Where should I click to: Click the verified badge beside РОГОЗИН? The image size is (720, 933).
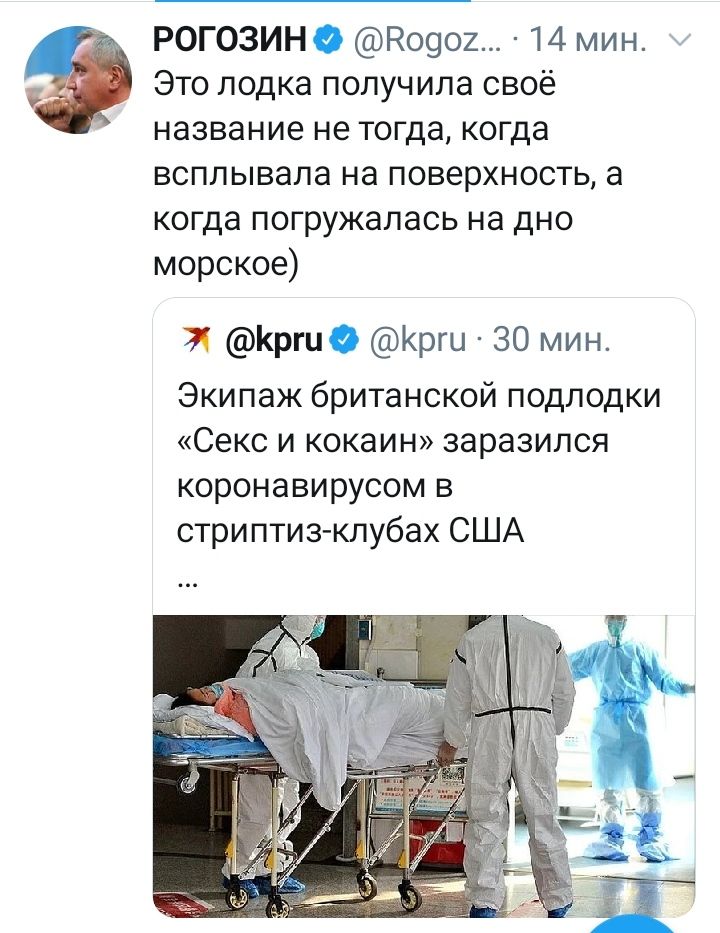pyautogui.click(x=328, y=41)
